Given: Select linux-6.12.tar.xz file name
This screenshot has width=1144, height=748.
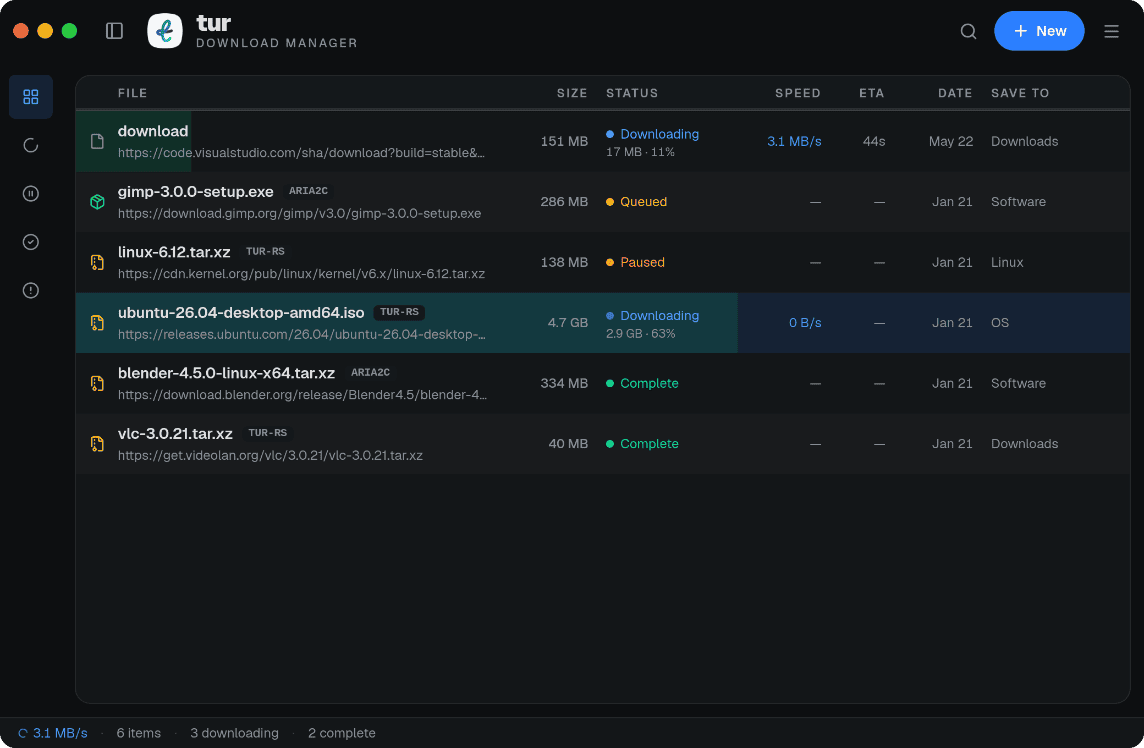Looking at the screenshot, I should click(174, 252).
